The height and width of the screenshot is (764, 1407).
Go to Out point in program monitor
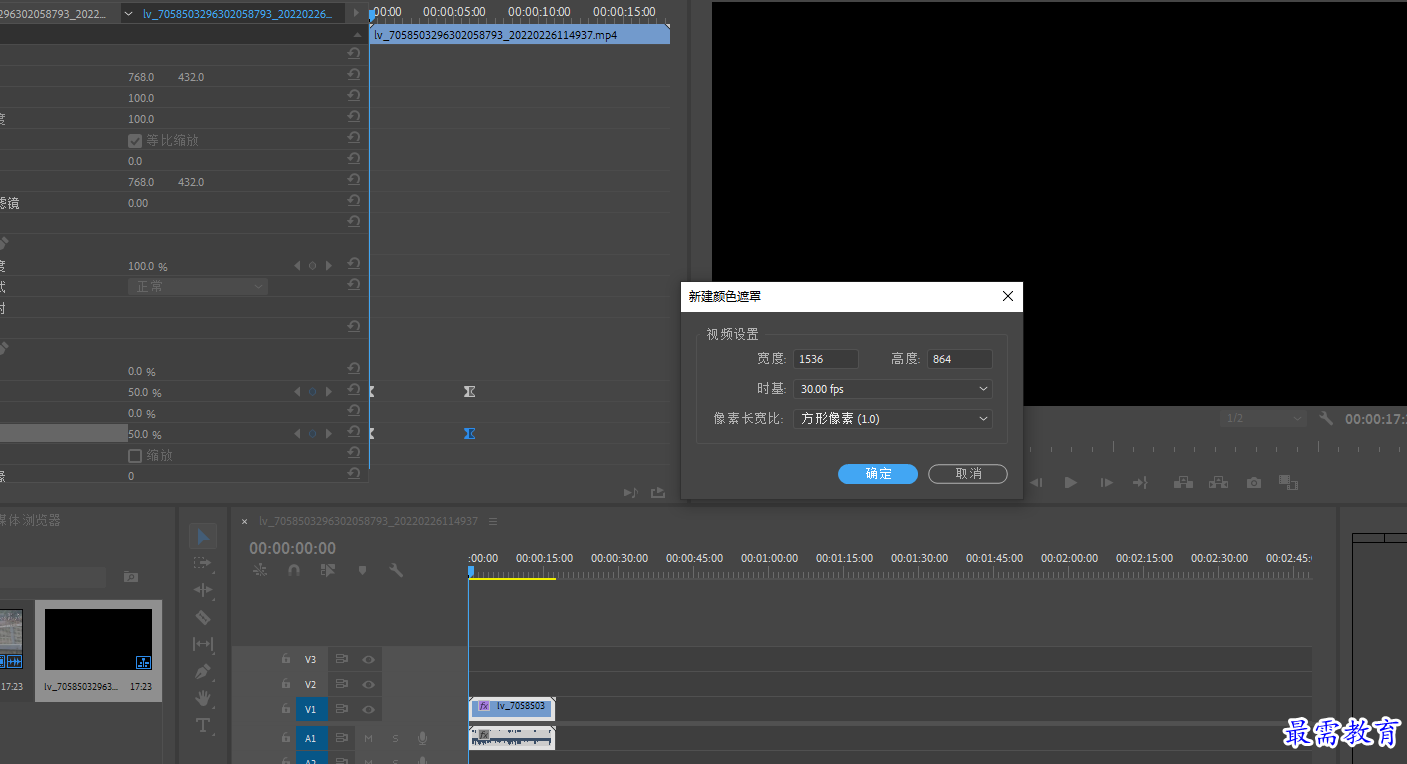tap(1140, 482)
